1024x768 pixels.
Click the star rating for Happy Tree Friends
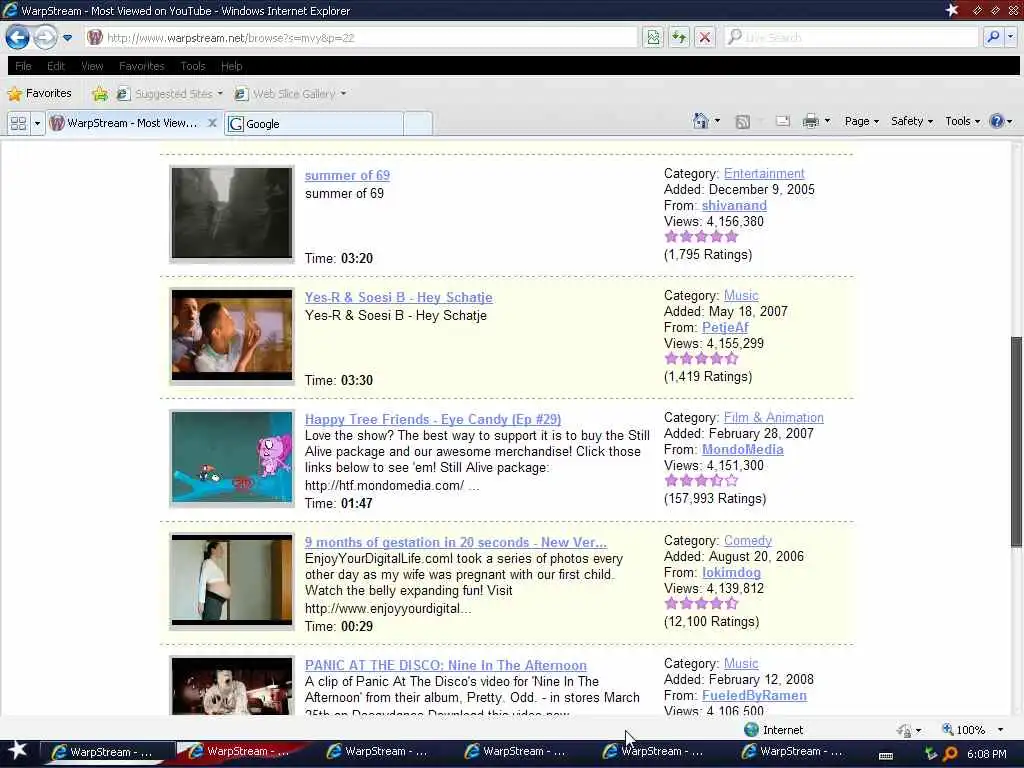[x=701, y=481]
